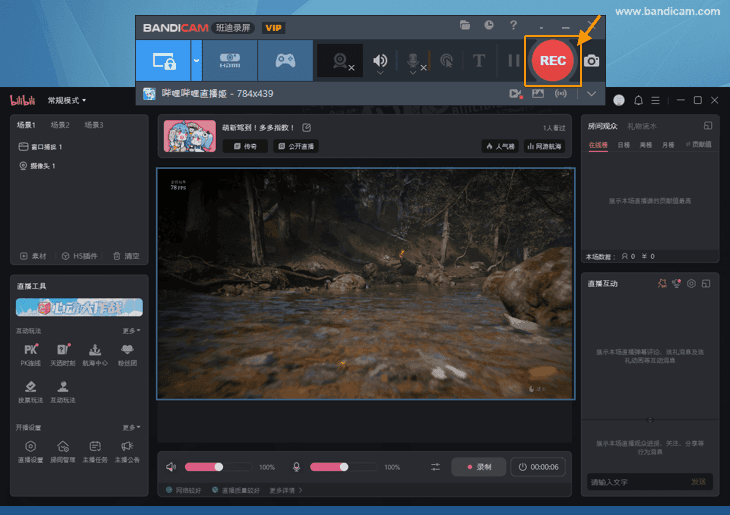The width and height of the screenshot is (730, 515).
Task: Open the bilibili notification bell
Action: click(x=639, y=100)
